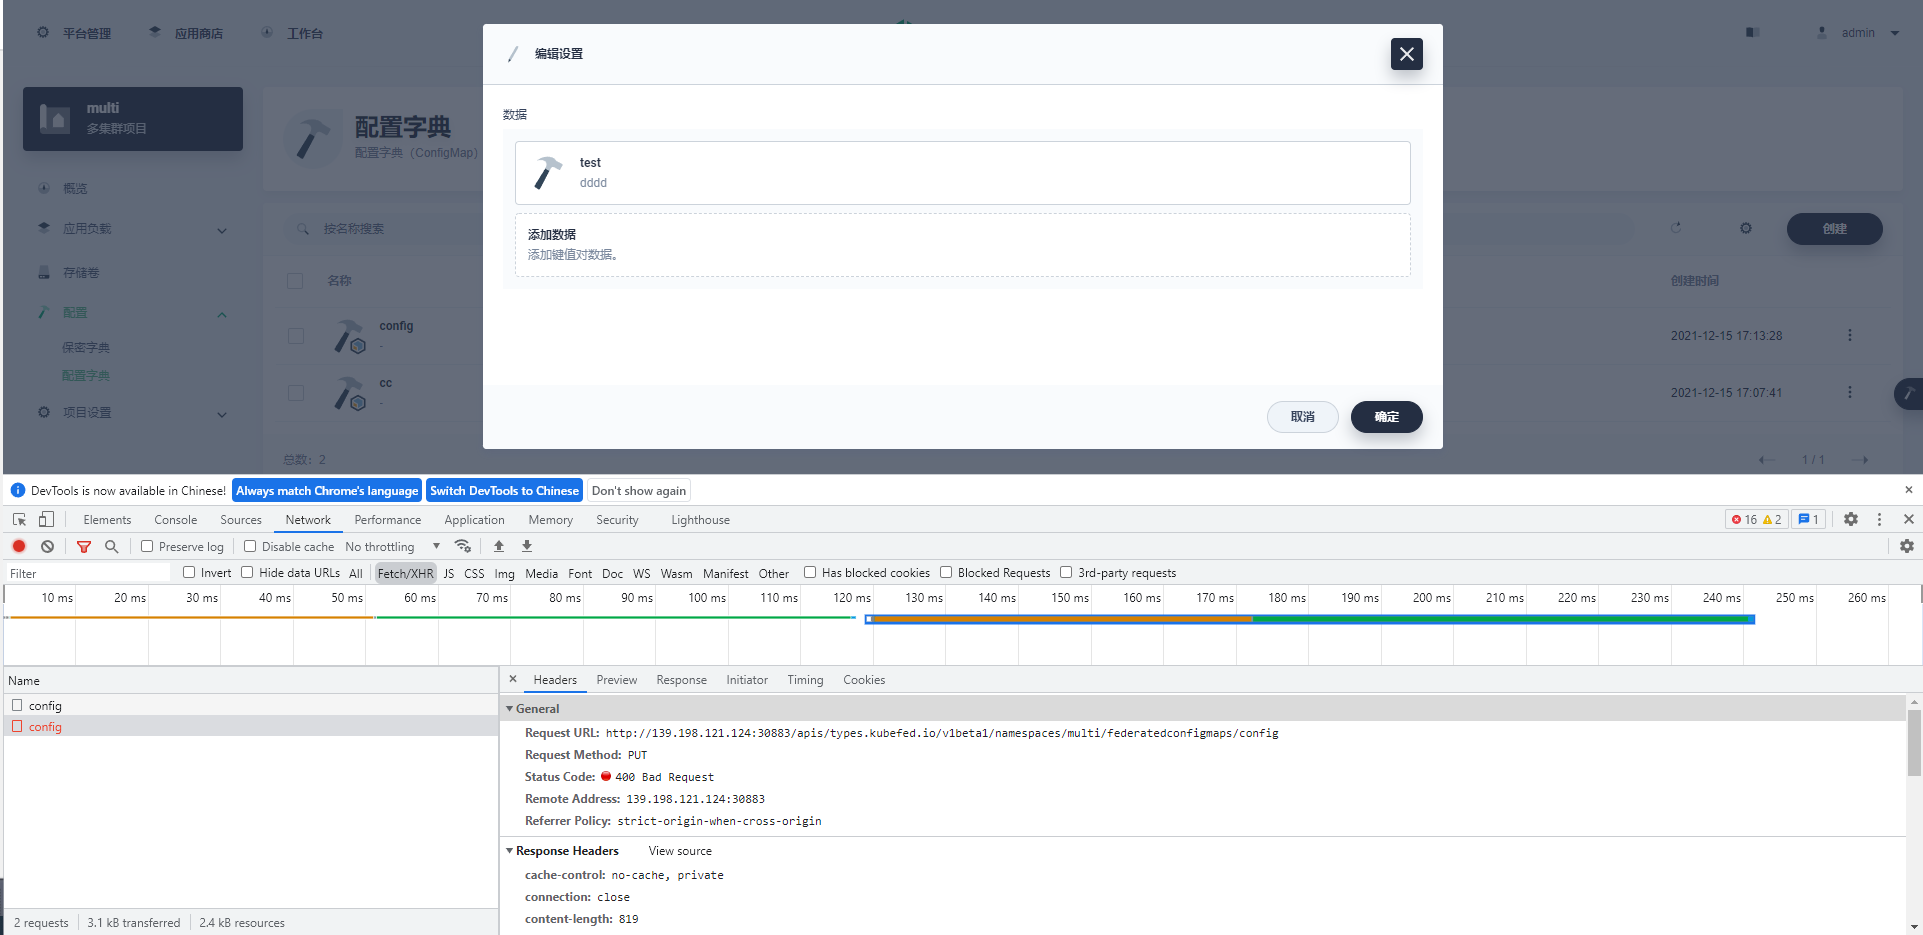Click the blue-bordered request bar in the timeline
Screen dimensions: 1923x935
pos(1310,620)
